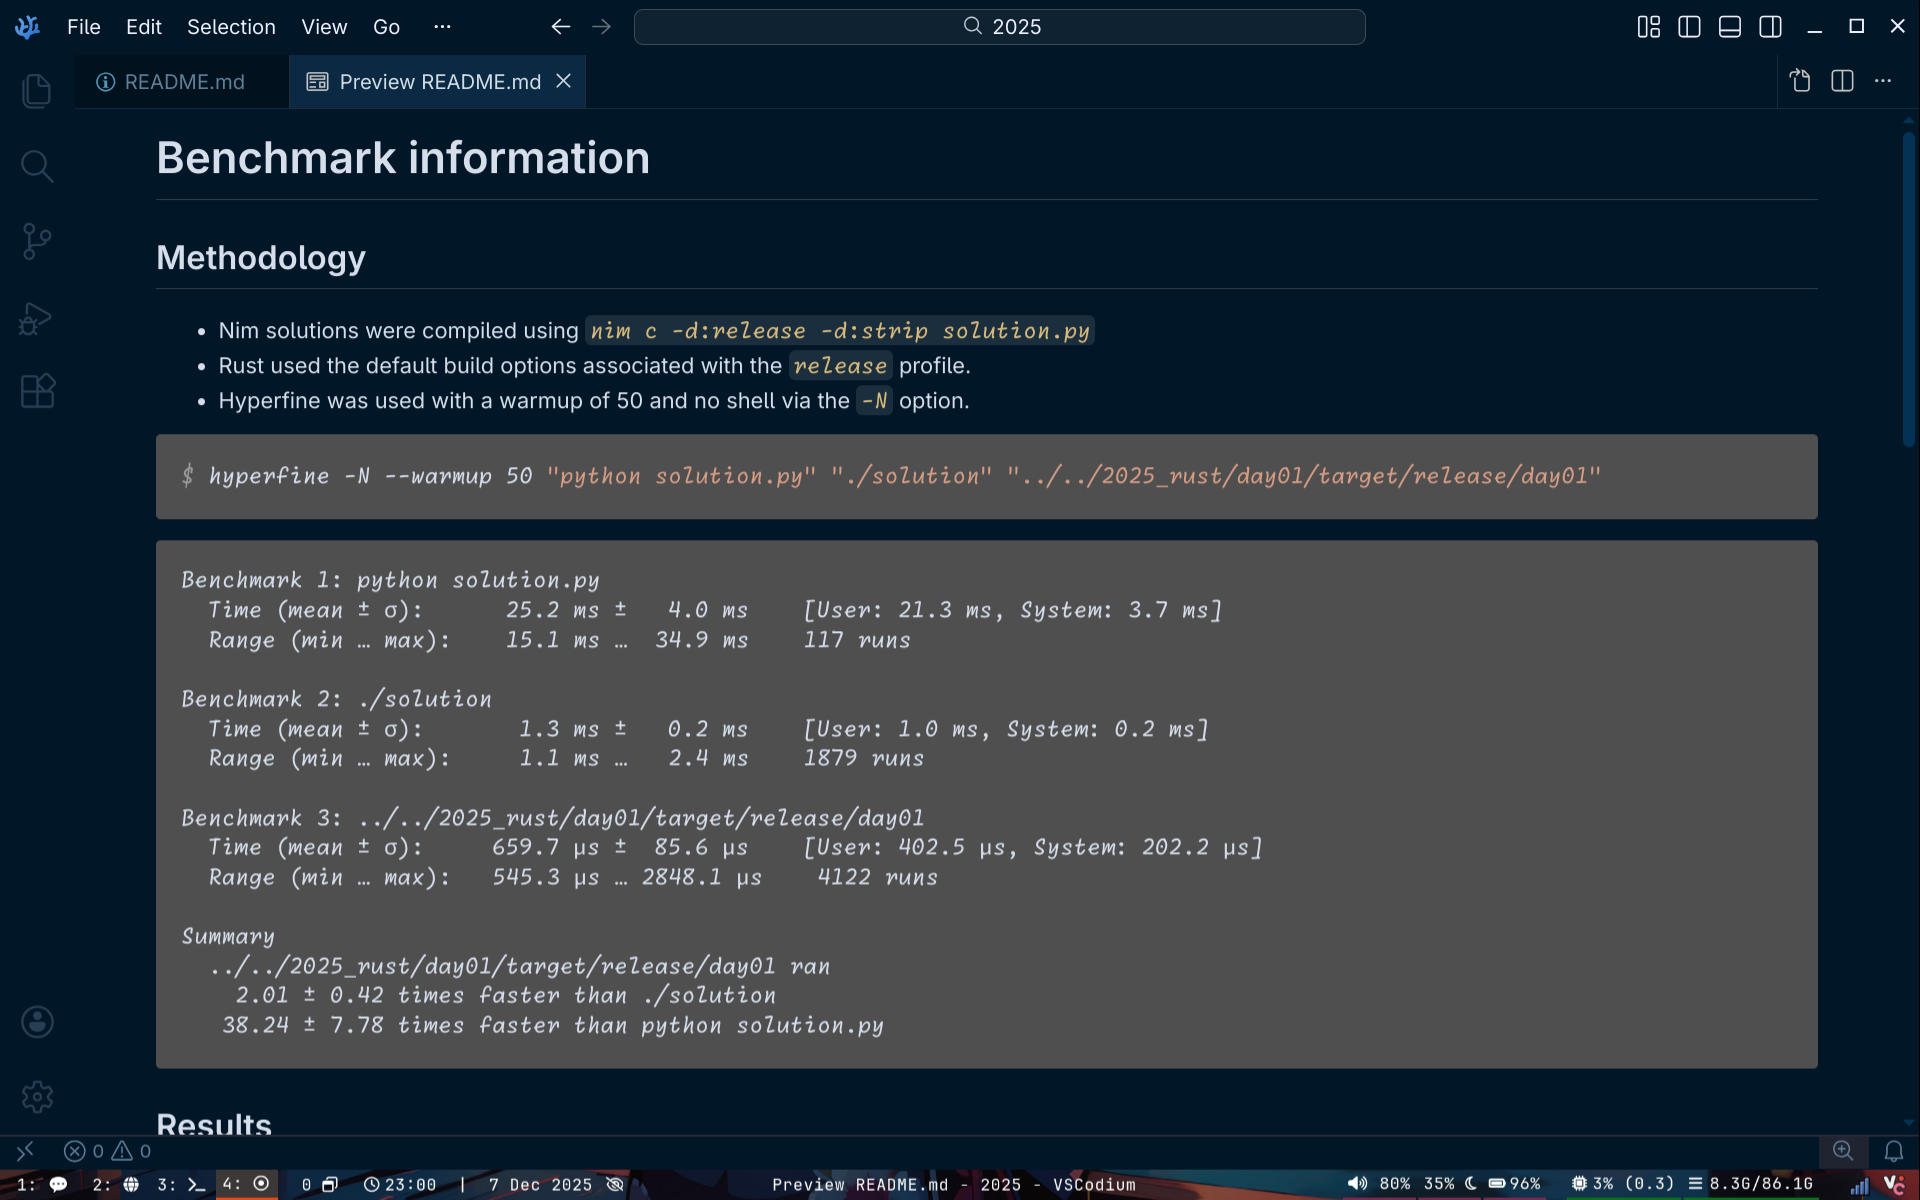
Task: Open the Extensions view
Action: (x=37, y=391)
